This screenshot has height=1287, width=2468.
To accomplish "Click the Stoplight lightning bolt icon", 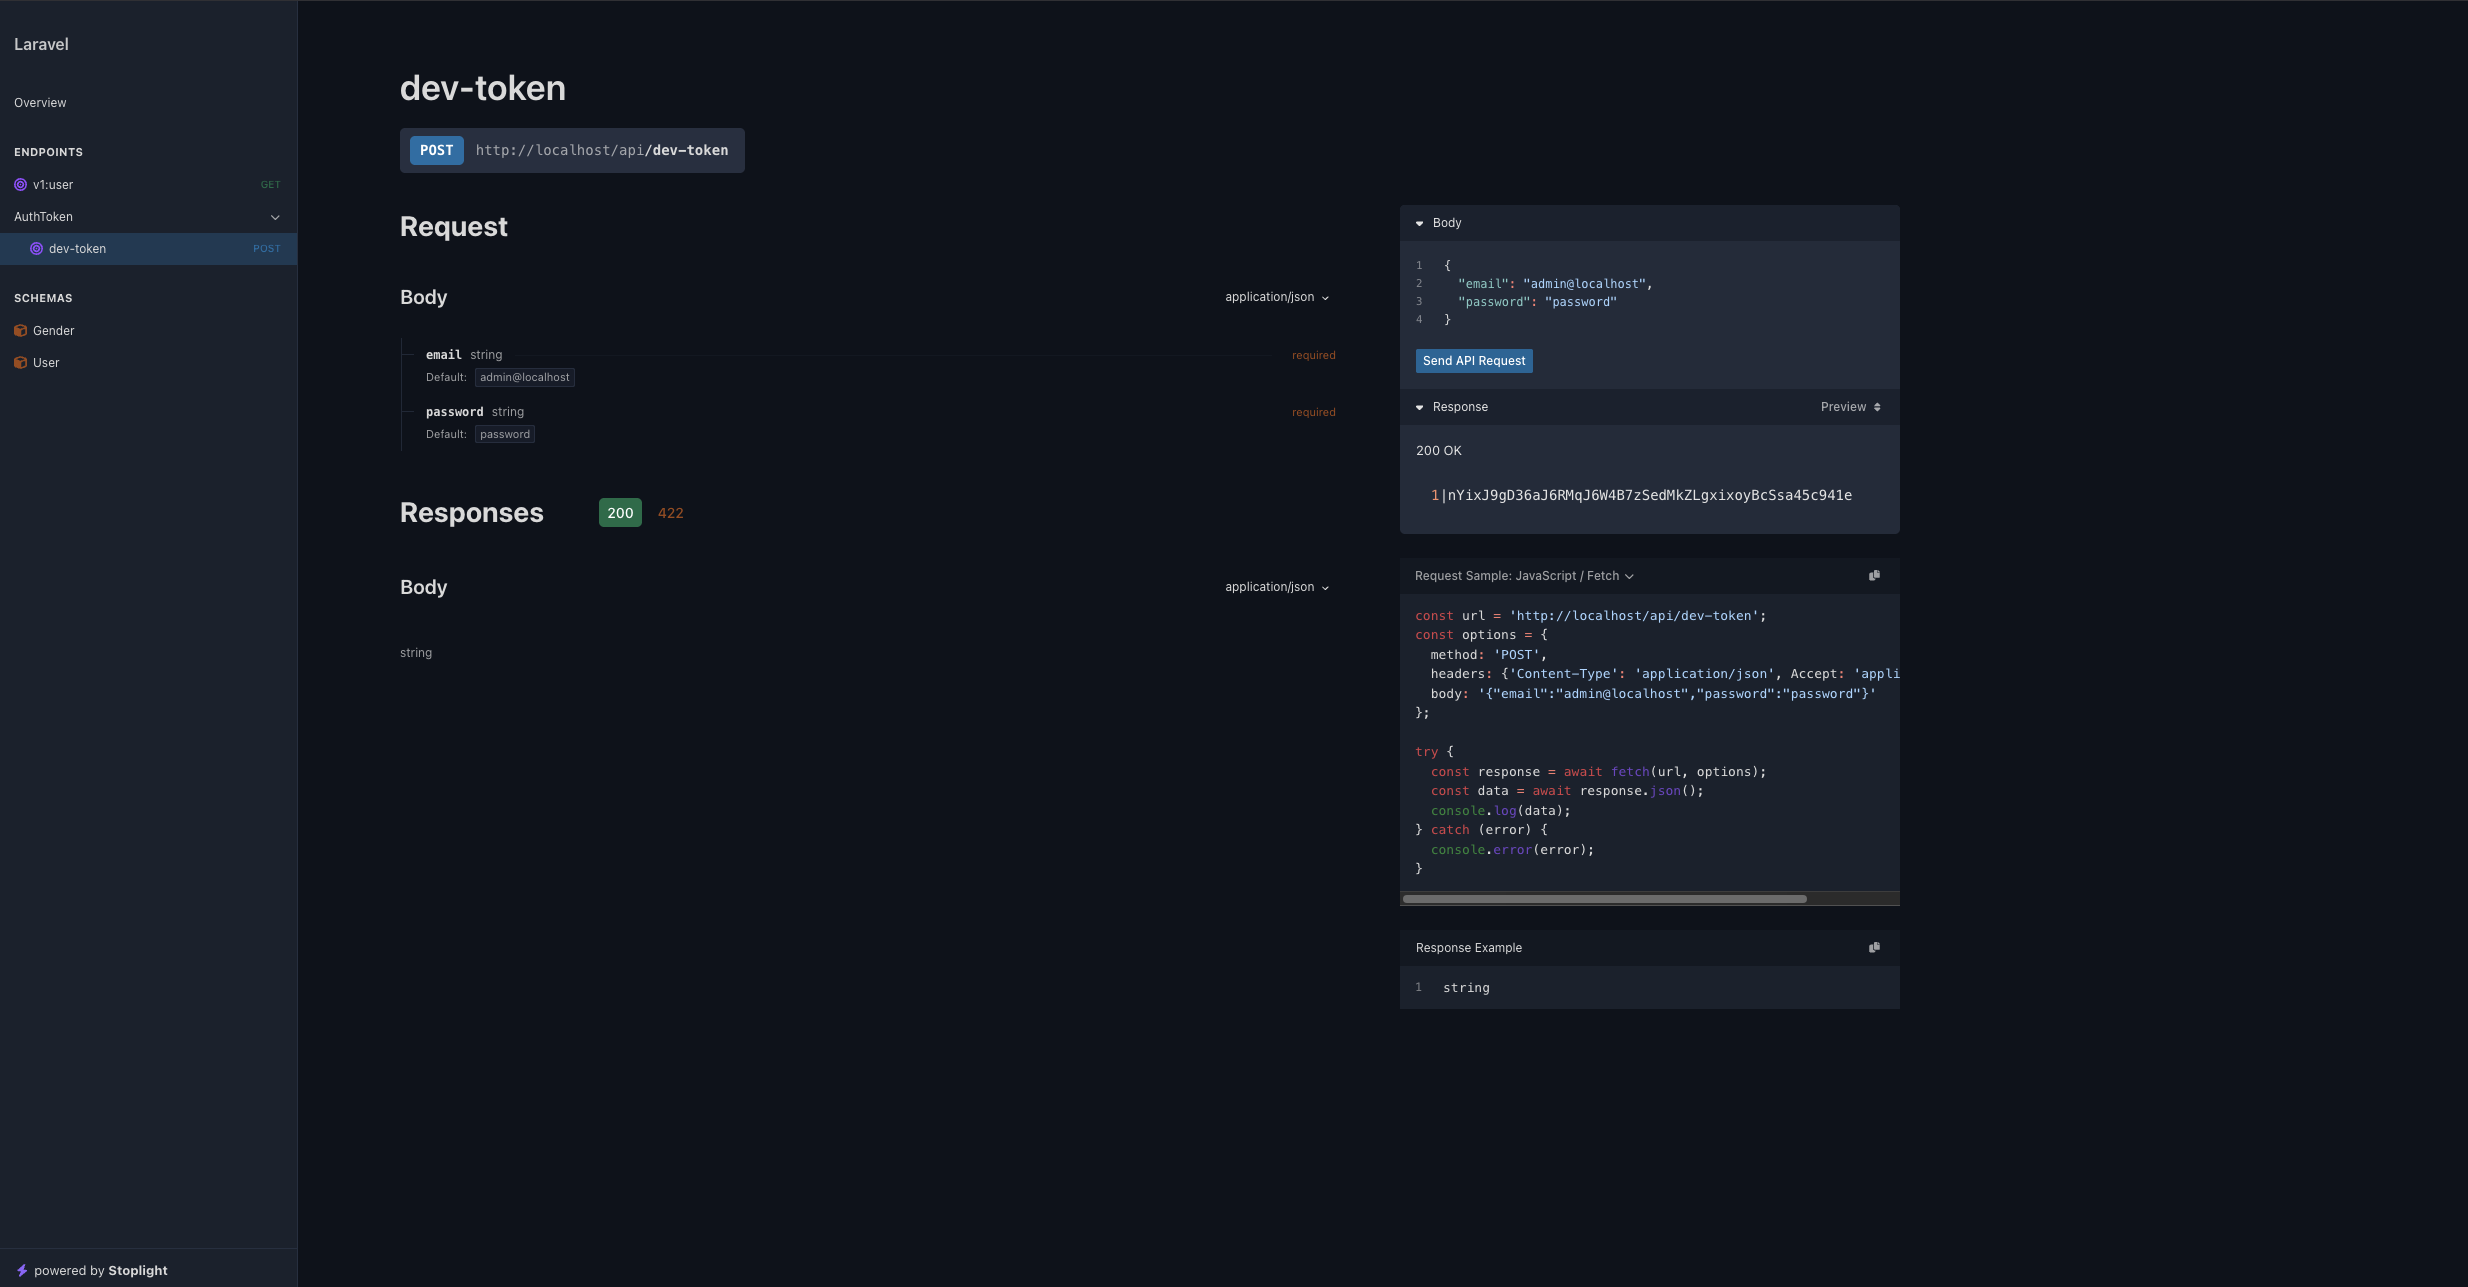I will pos(22,1270).
